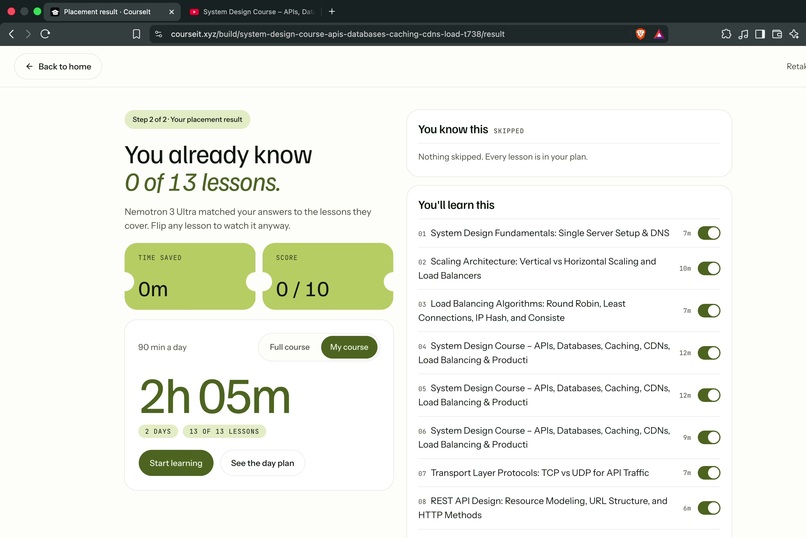Reload the page with the refresh icon
This screenshot has height=538, width=806.
pyautogui.click(x=45, y=34)
